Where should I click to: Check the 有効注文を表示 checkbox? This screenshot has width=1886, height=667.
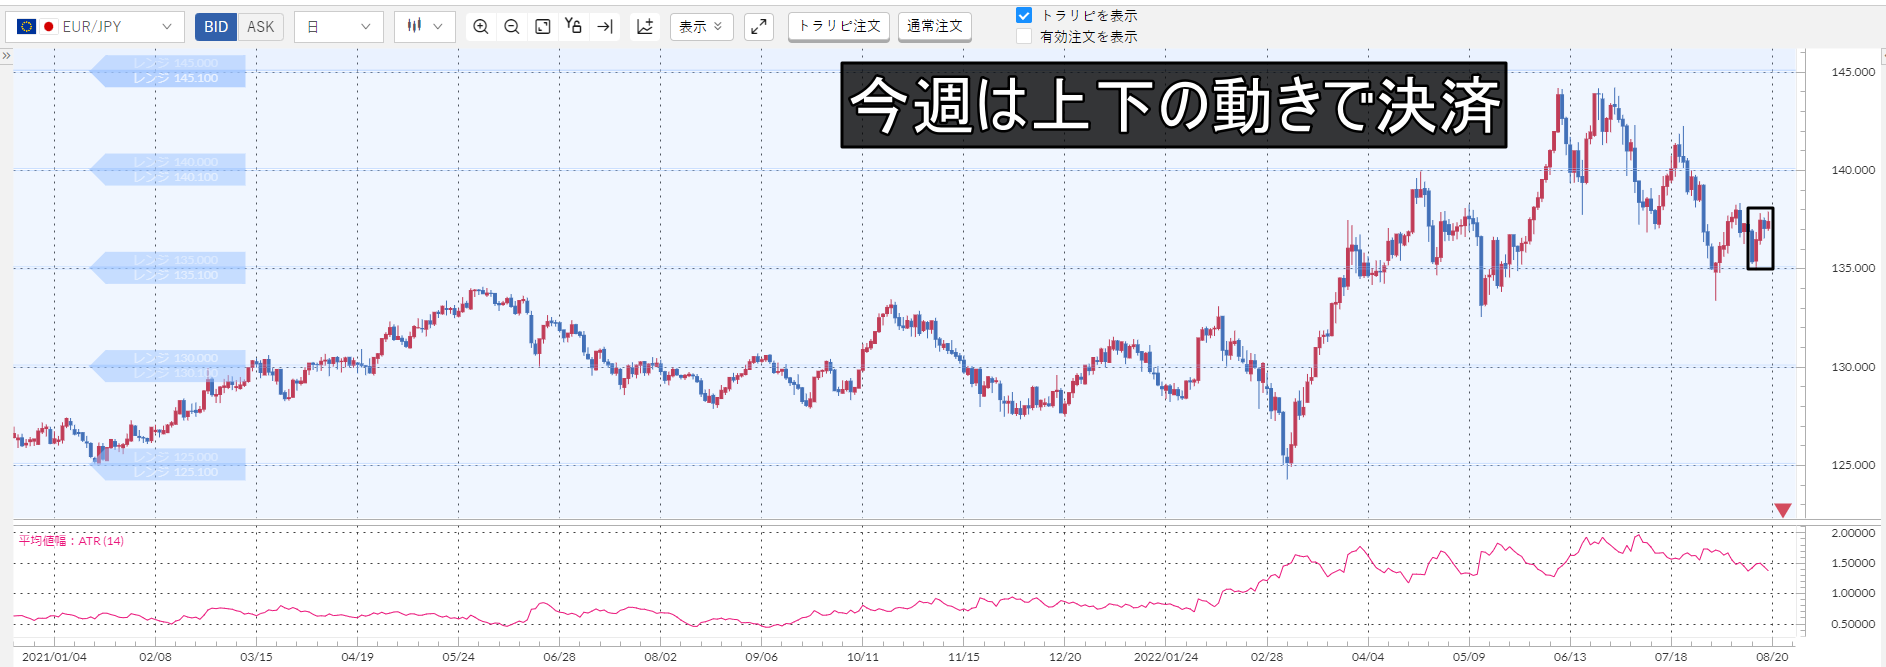(1024, 37)
